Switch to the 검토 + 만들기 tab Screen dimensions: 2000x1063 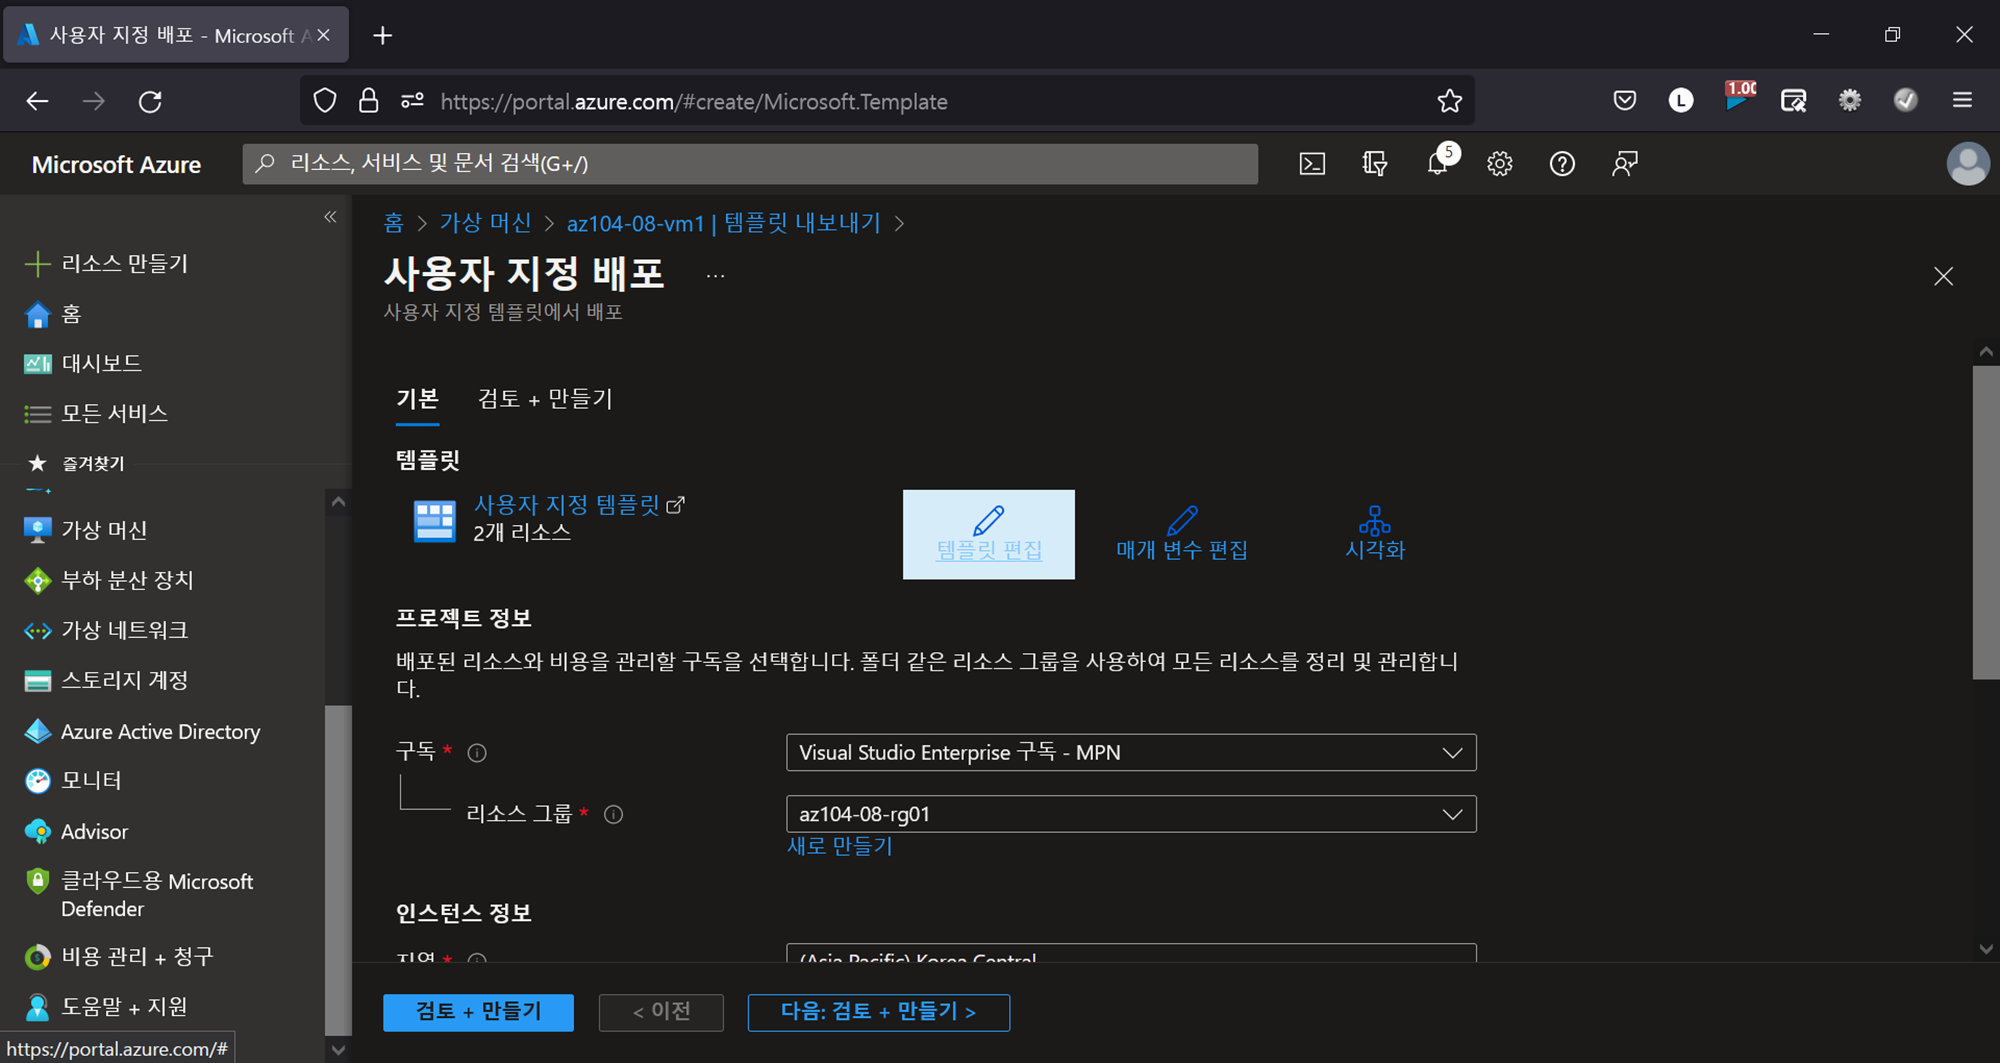click(x=545, y=399)
